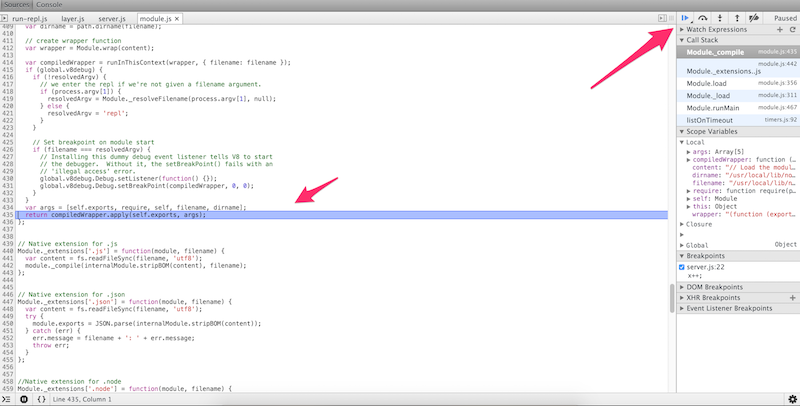Image resolution: width=800 pixels, height=406 pixels.
Task: Collapse the Breakpoints section
Action: 682,256
